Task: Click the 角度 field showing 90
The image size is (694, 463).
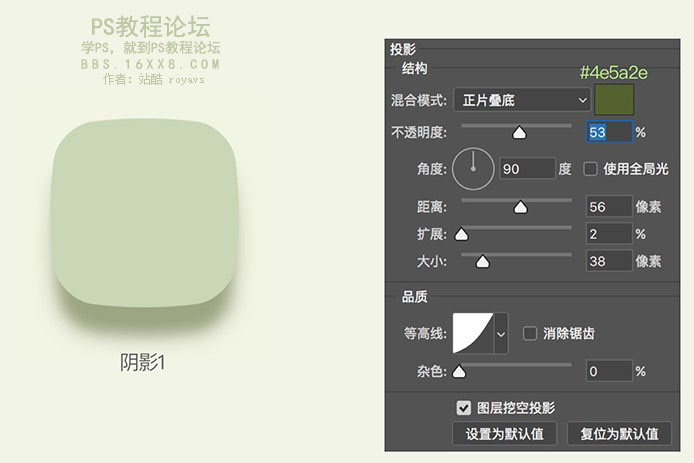Action: tap(527, 169)
